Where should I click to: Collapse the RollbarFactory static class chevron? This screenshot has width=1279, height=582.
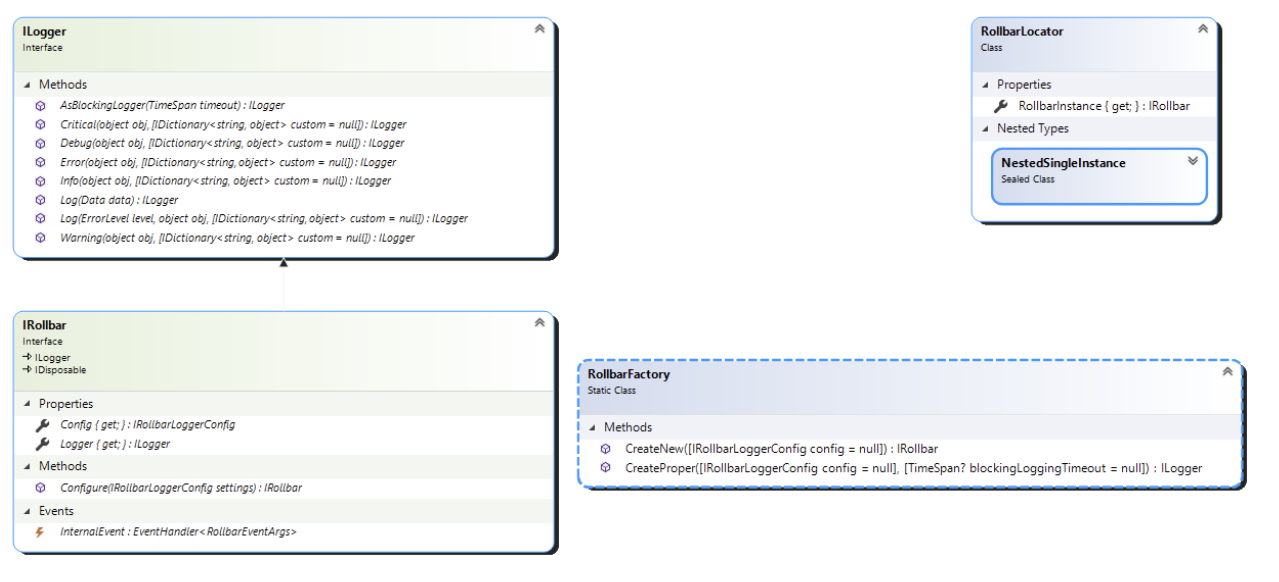coord(1227,372)
